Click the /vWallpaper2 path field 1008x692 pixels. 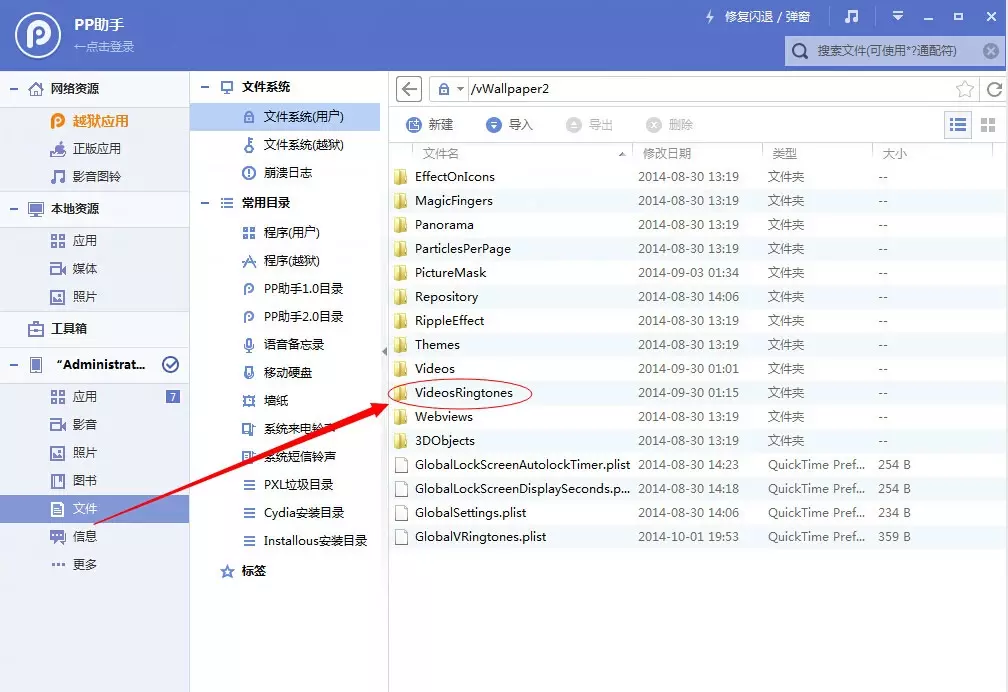(x=710, y=89)
